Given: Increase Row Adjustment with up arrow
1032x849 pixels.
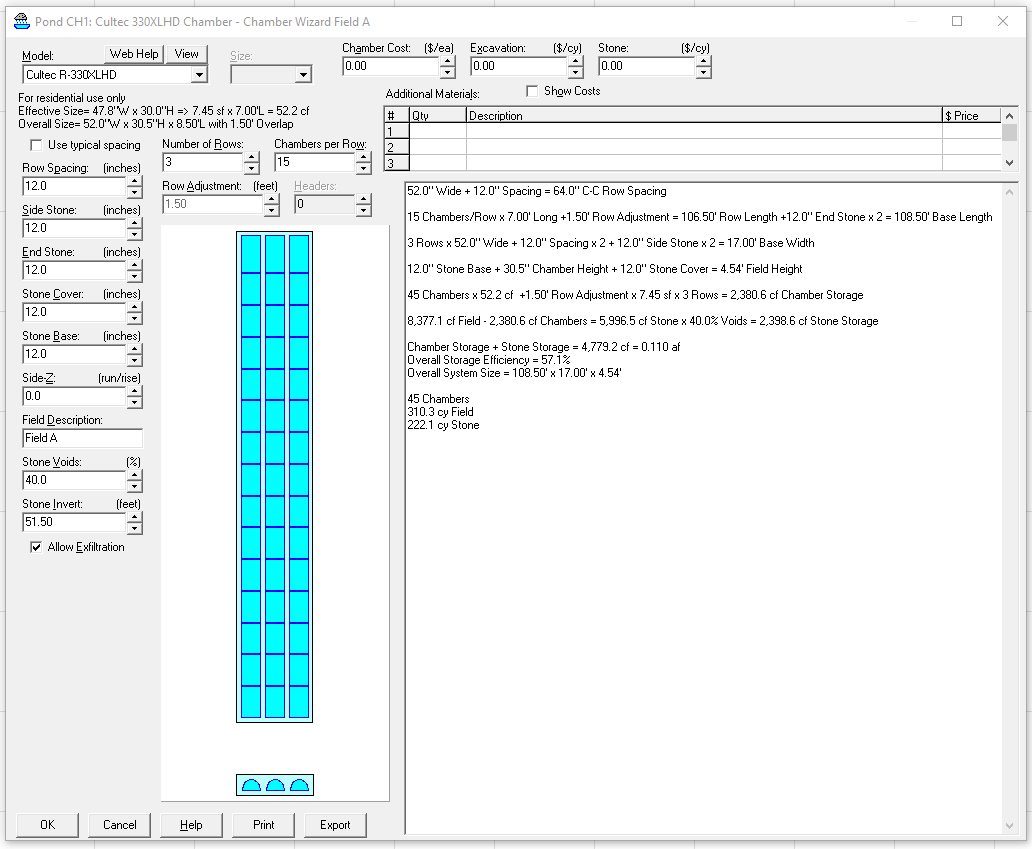Looking at the screenshot, I should coord(271,199).
